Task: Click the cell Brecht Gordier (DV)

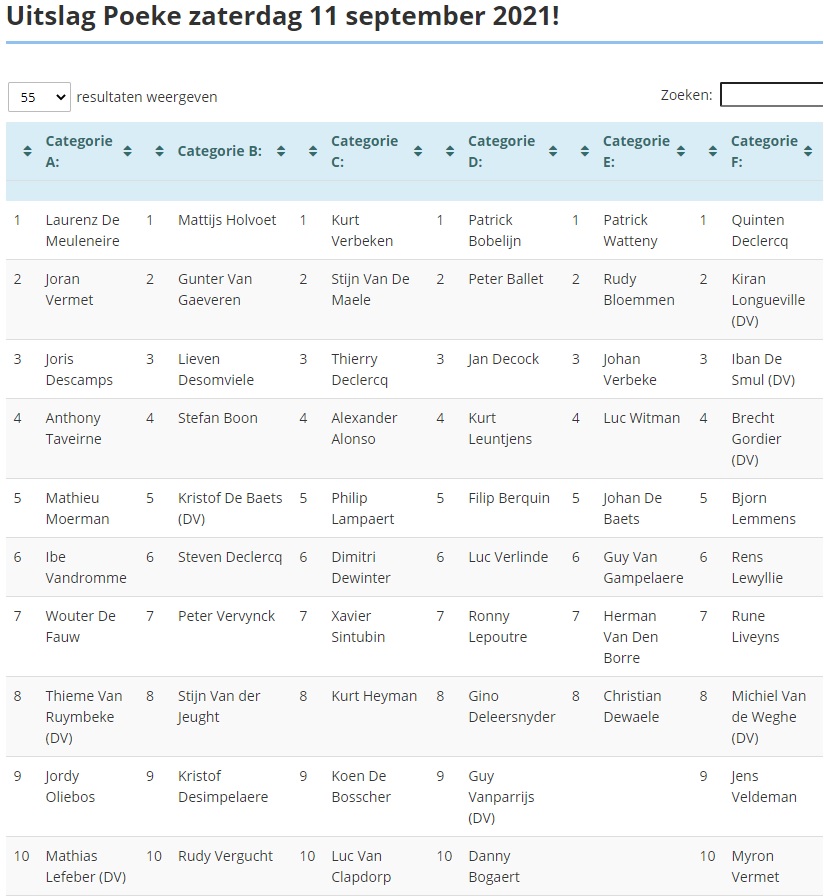Action: [756, 439]
